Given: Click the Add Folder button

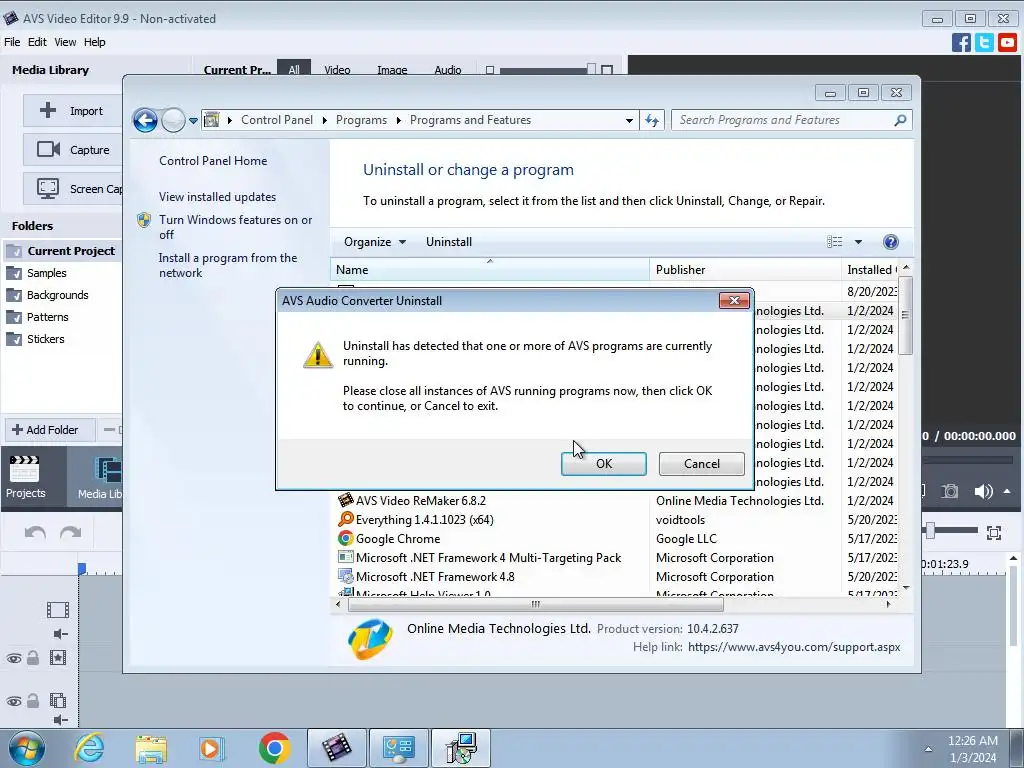Looking at the screenshot, I should pyautogui.click(x=50, y=430).
